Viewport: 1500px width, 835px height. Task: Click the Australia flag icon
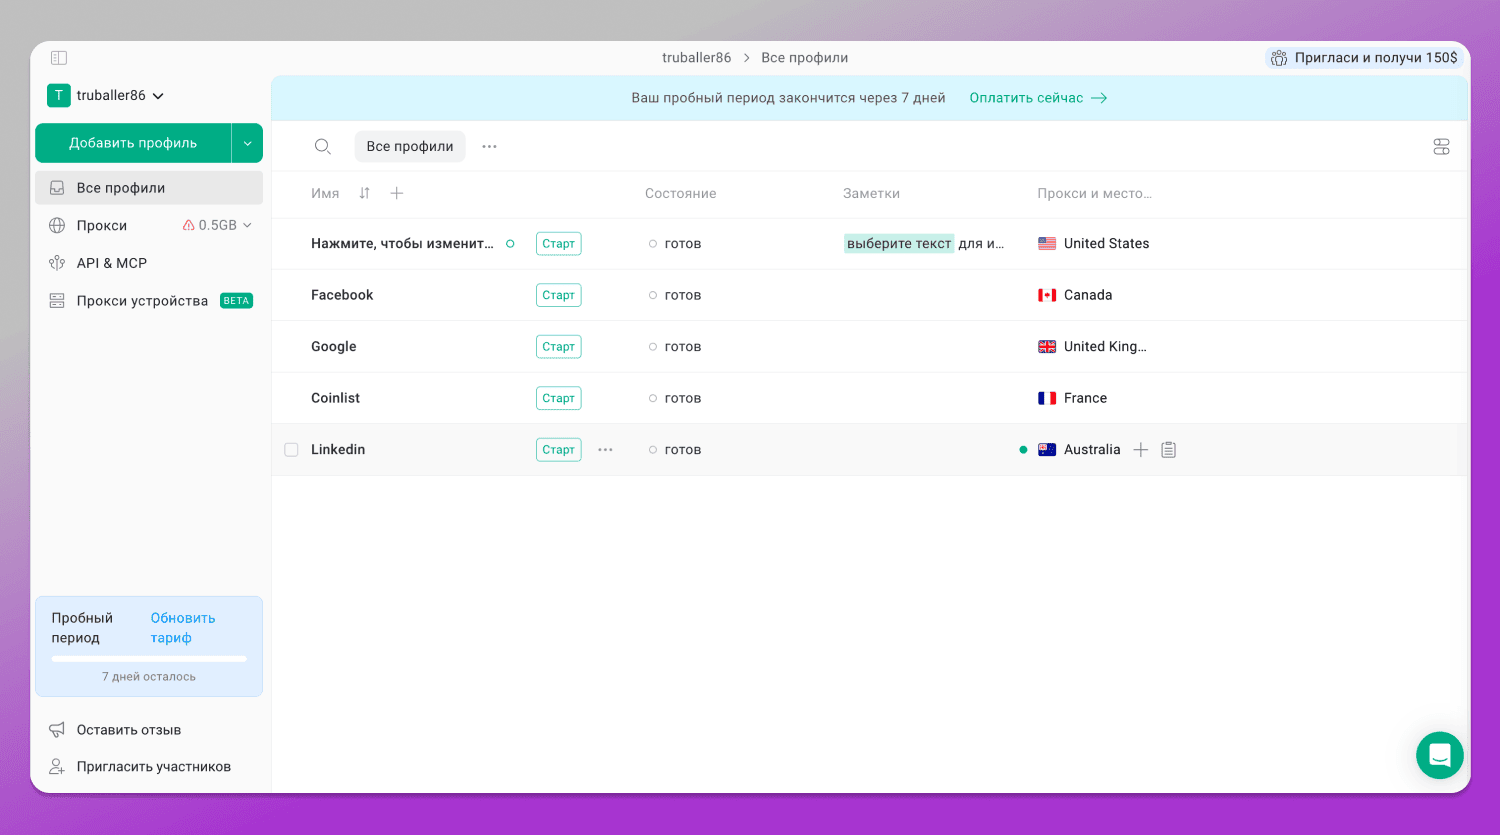click(x=1047, y=450)
